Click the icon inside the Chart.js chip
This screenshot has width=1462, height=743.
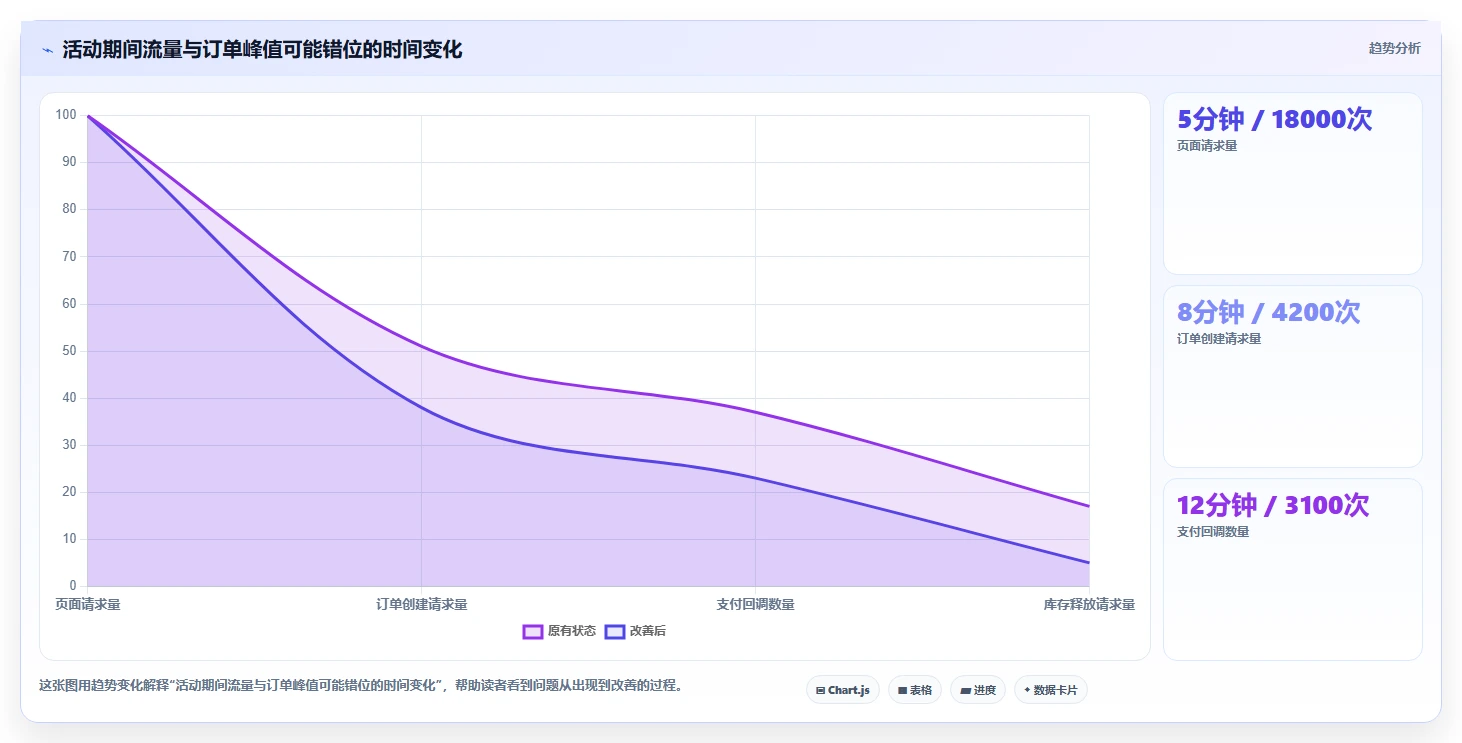click(x=821, y=691)
